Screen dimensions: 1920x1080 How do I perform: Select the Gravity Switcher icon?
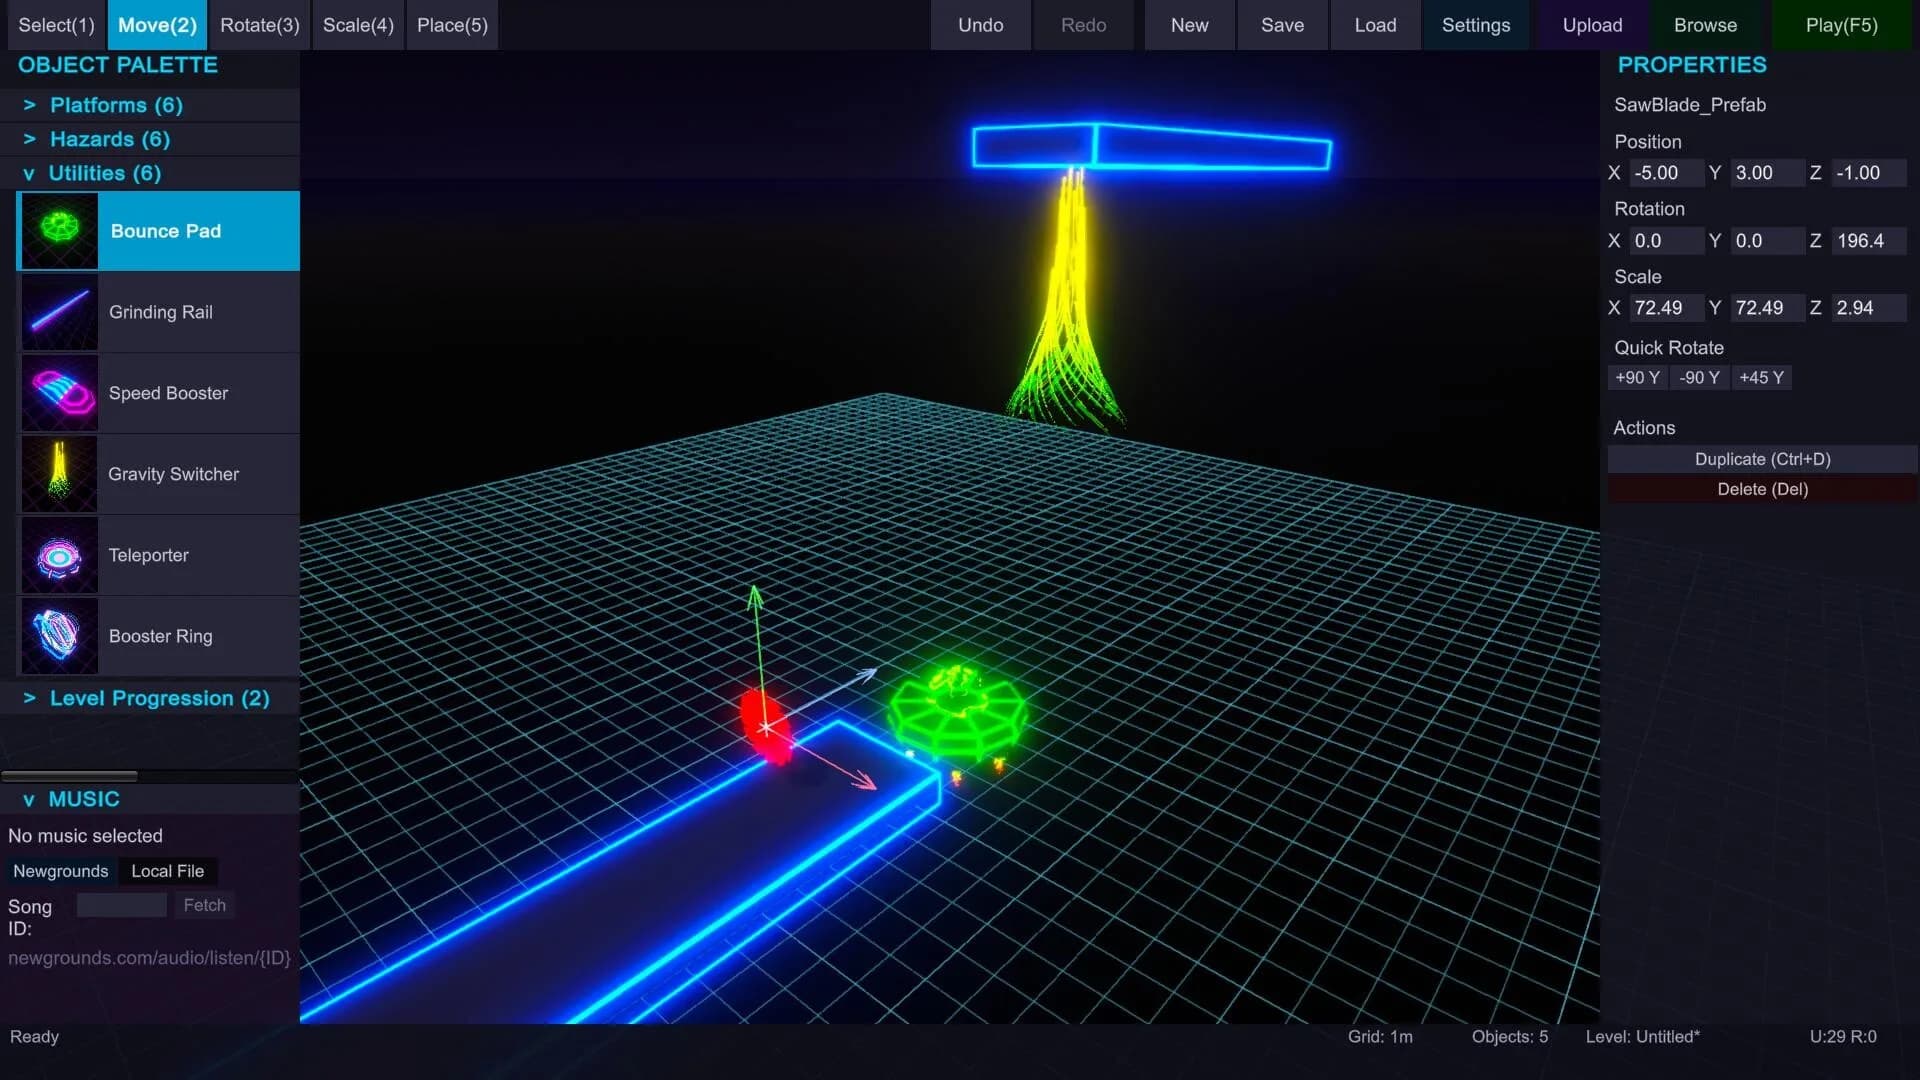pyautogui.click(x=60, y=474)
